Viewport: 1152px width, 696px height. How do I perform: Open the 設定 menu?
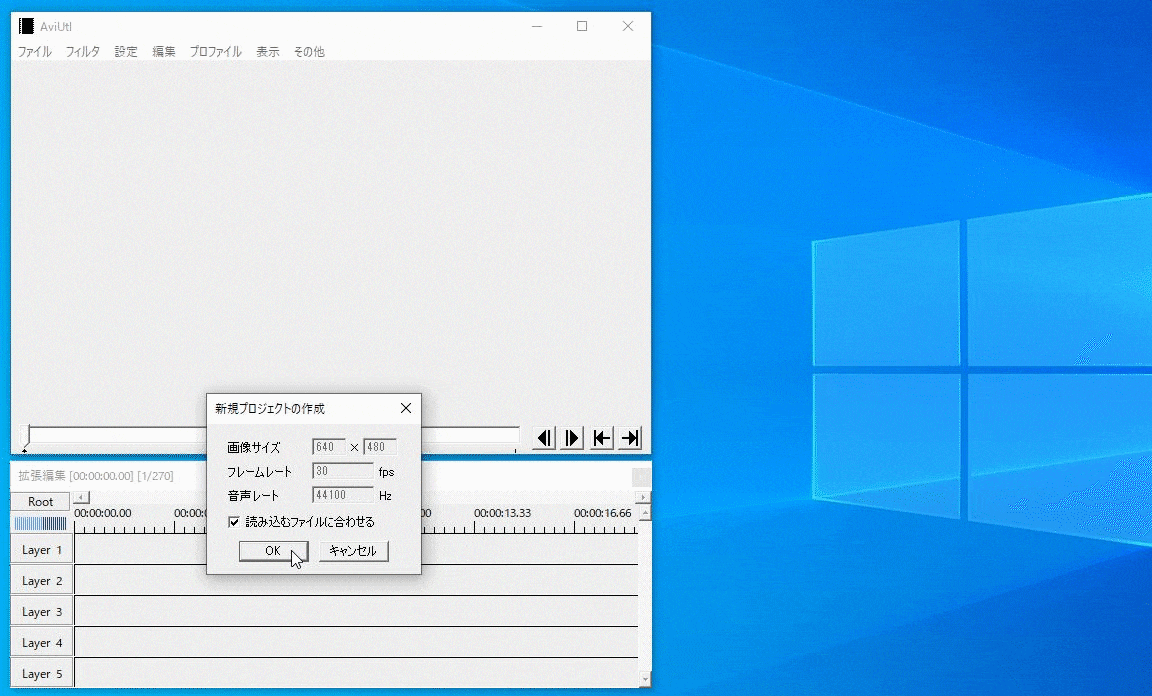click(126, 51)
